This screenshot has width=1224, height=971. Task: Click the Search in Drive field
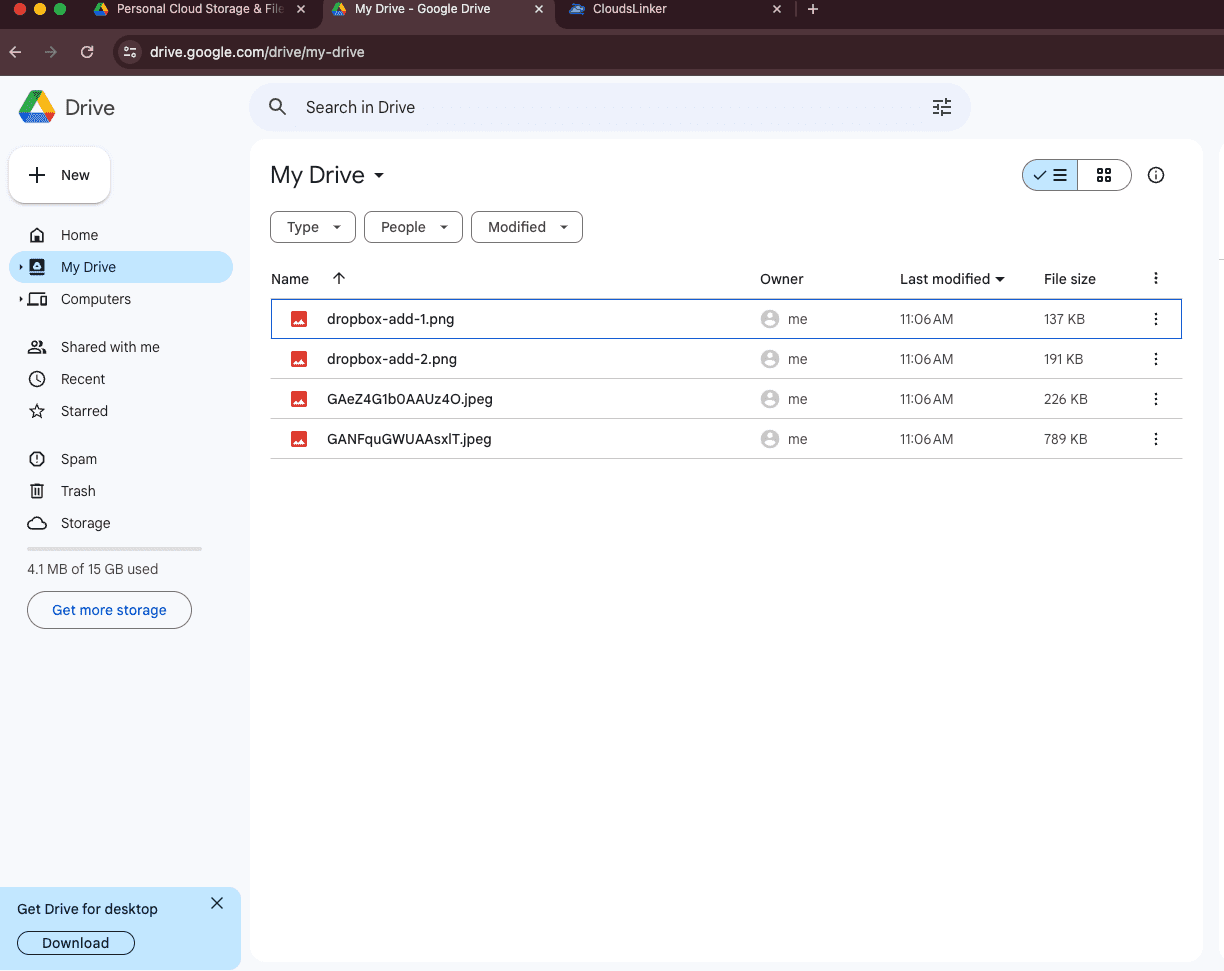point(610,107)
